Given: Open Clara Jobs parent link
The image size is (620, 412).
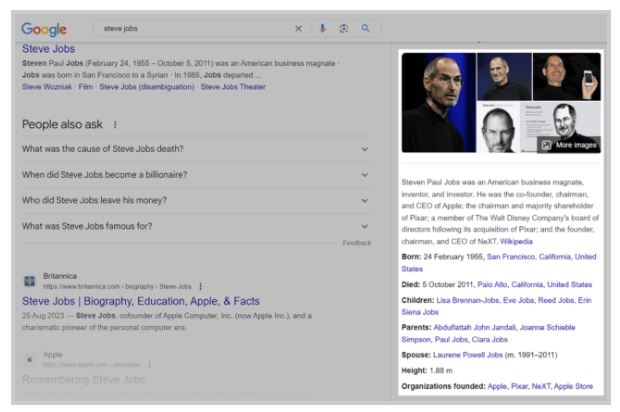Looking at the screenshot, I should (490, 340).
